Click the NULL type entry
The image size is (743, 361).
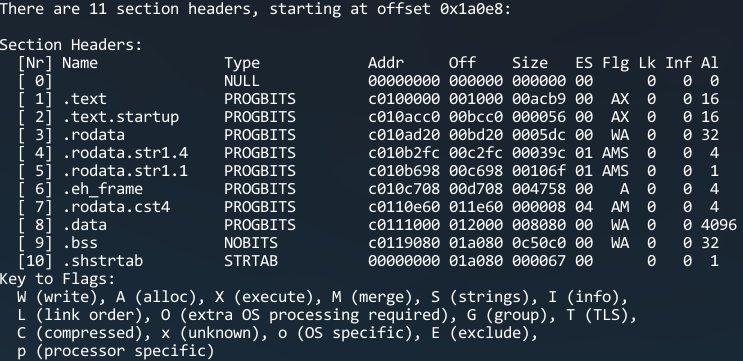(242, 81)
